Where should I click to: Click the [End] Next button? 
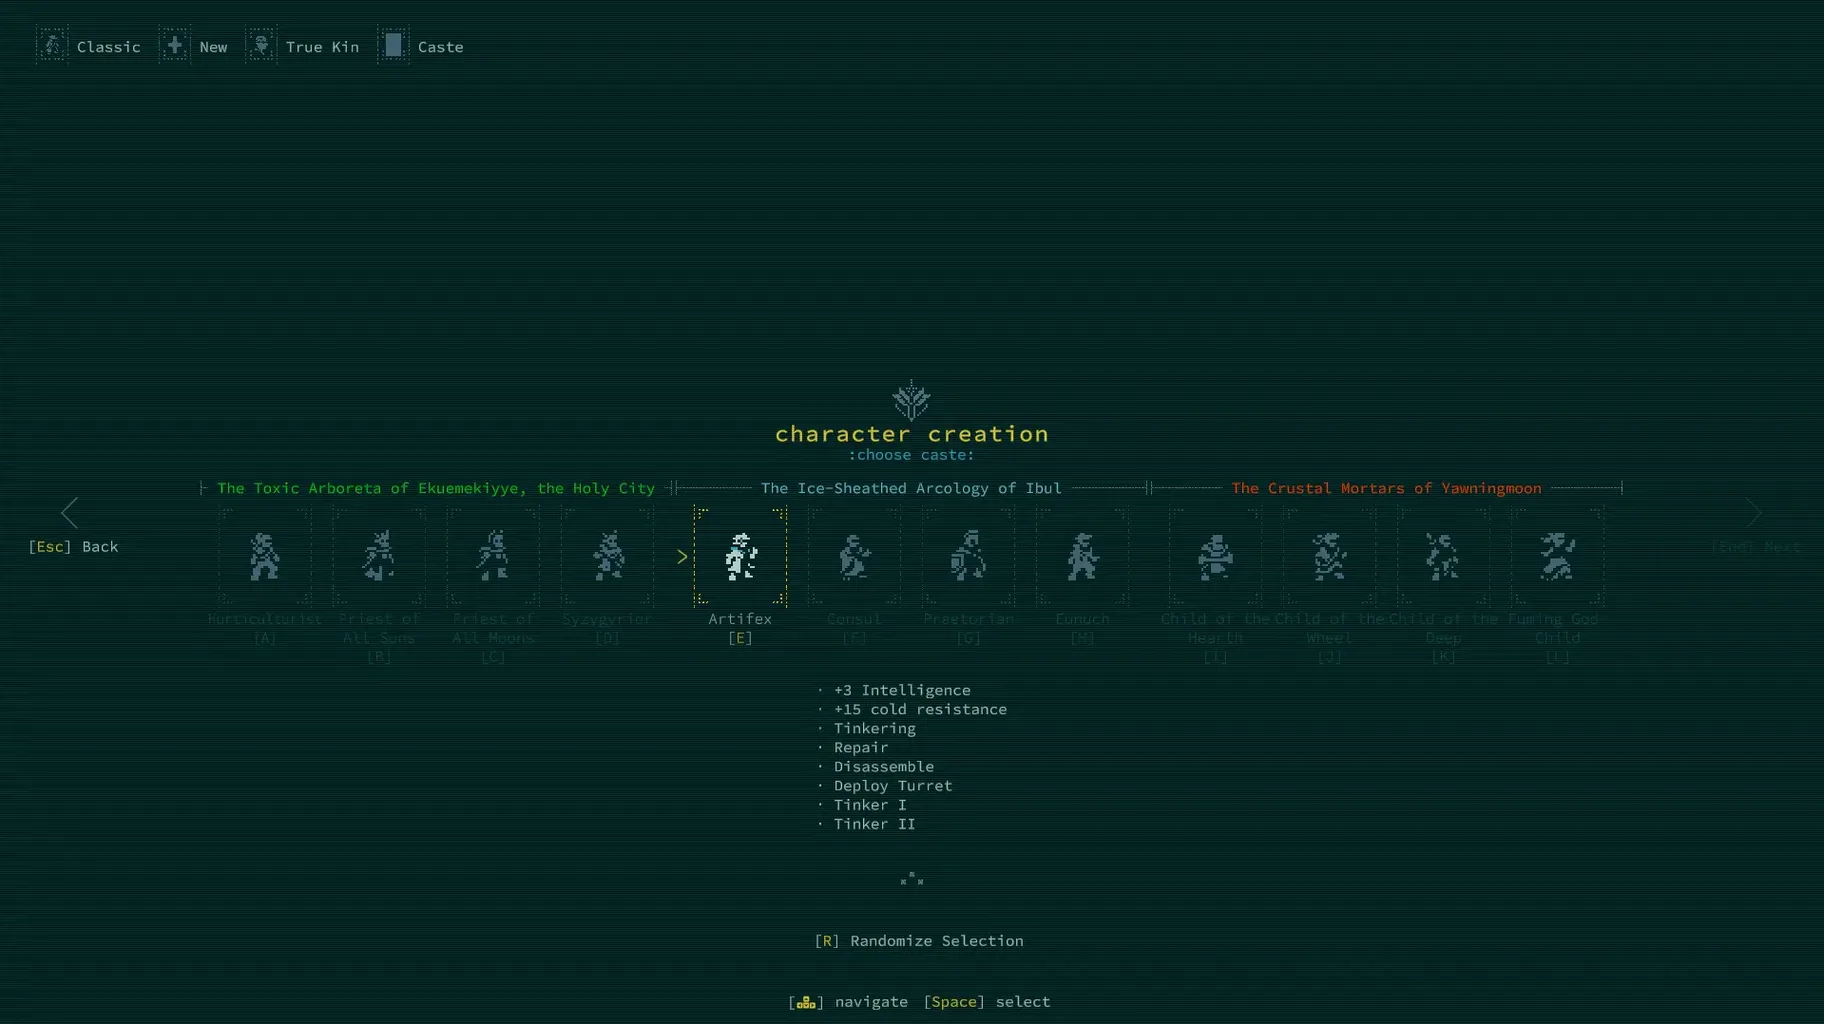point(1755,547)
